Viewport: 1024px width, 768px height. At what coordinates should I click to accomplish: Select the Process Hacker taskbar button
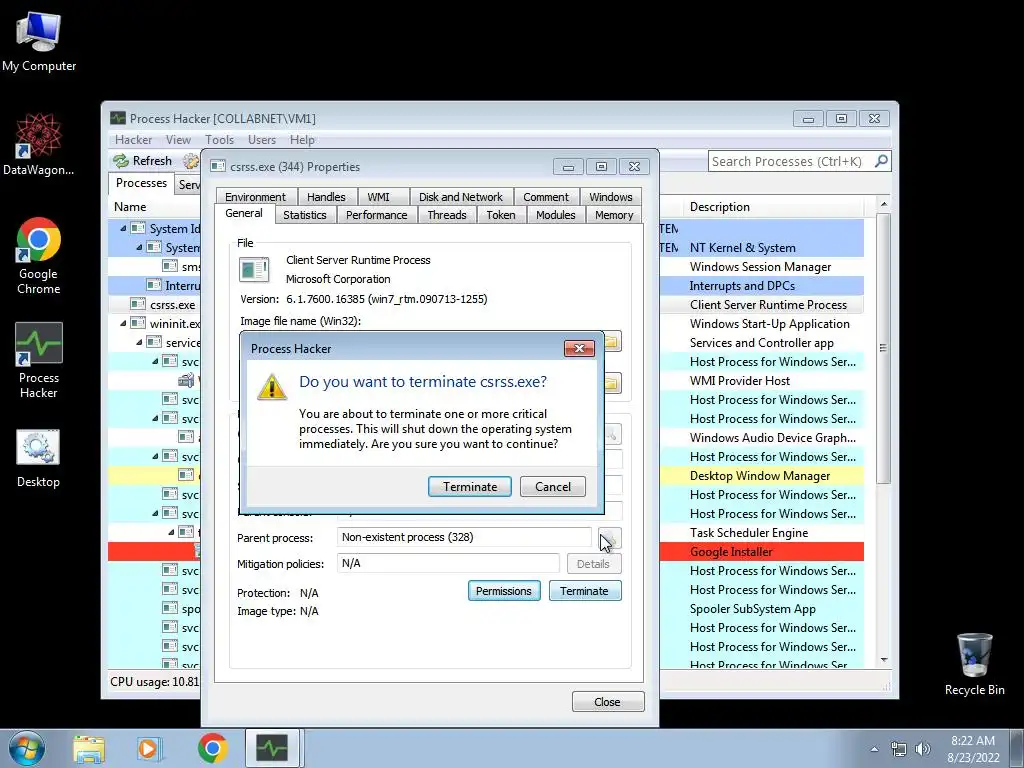(x=272, y=748)
